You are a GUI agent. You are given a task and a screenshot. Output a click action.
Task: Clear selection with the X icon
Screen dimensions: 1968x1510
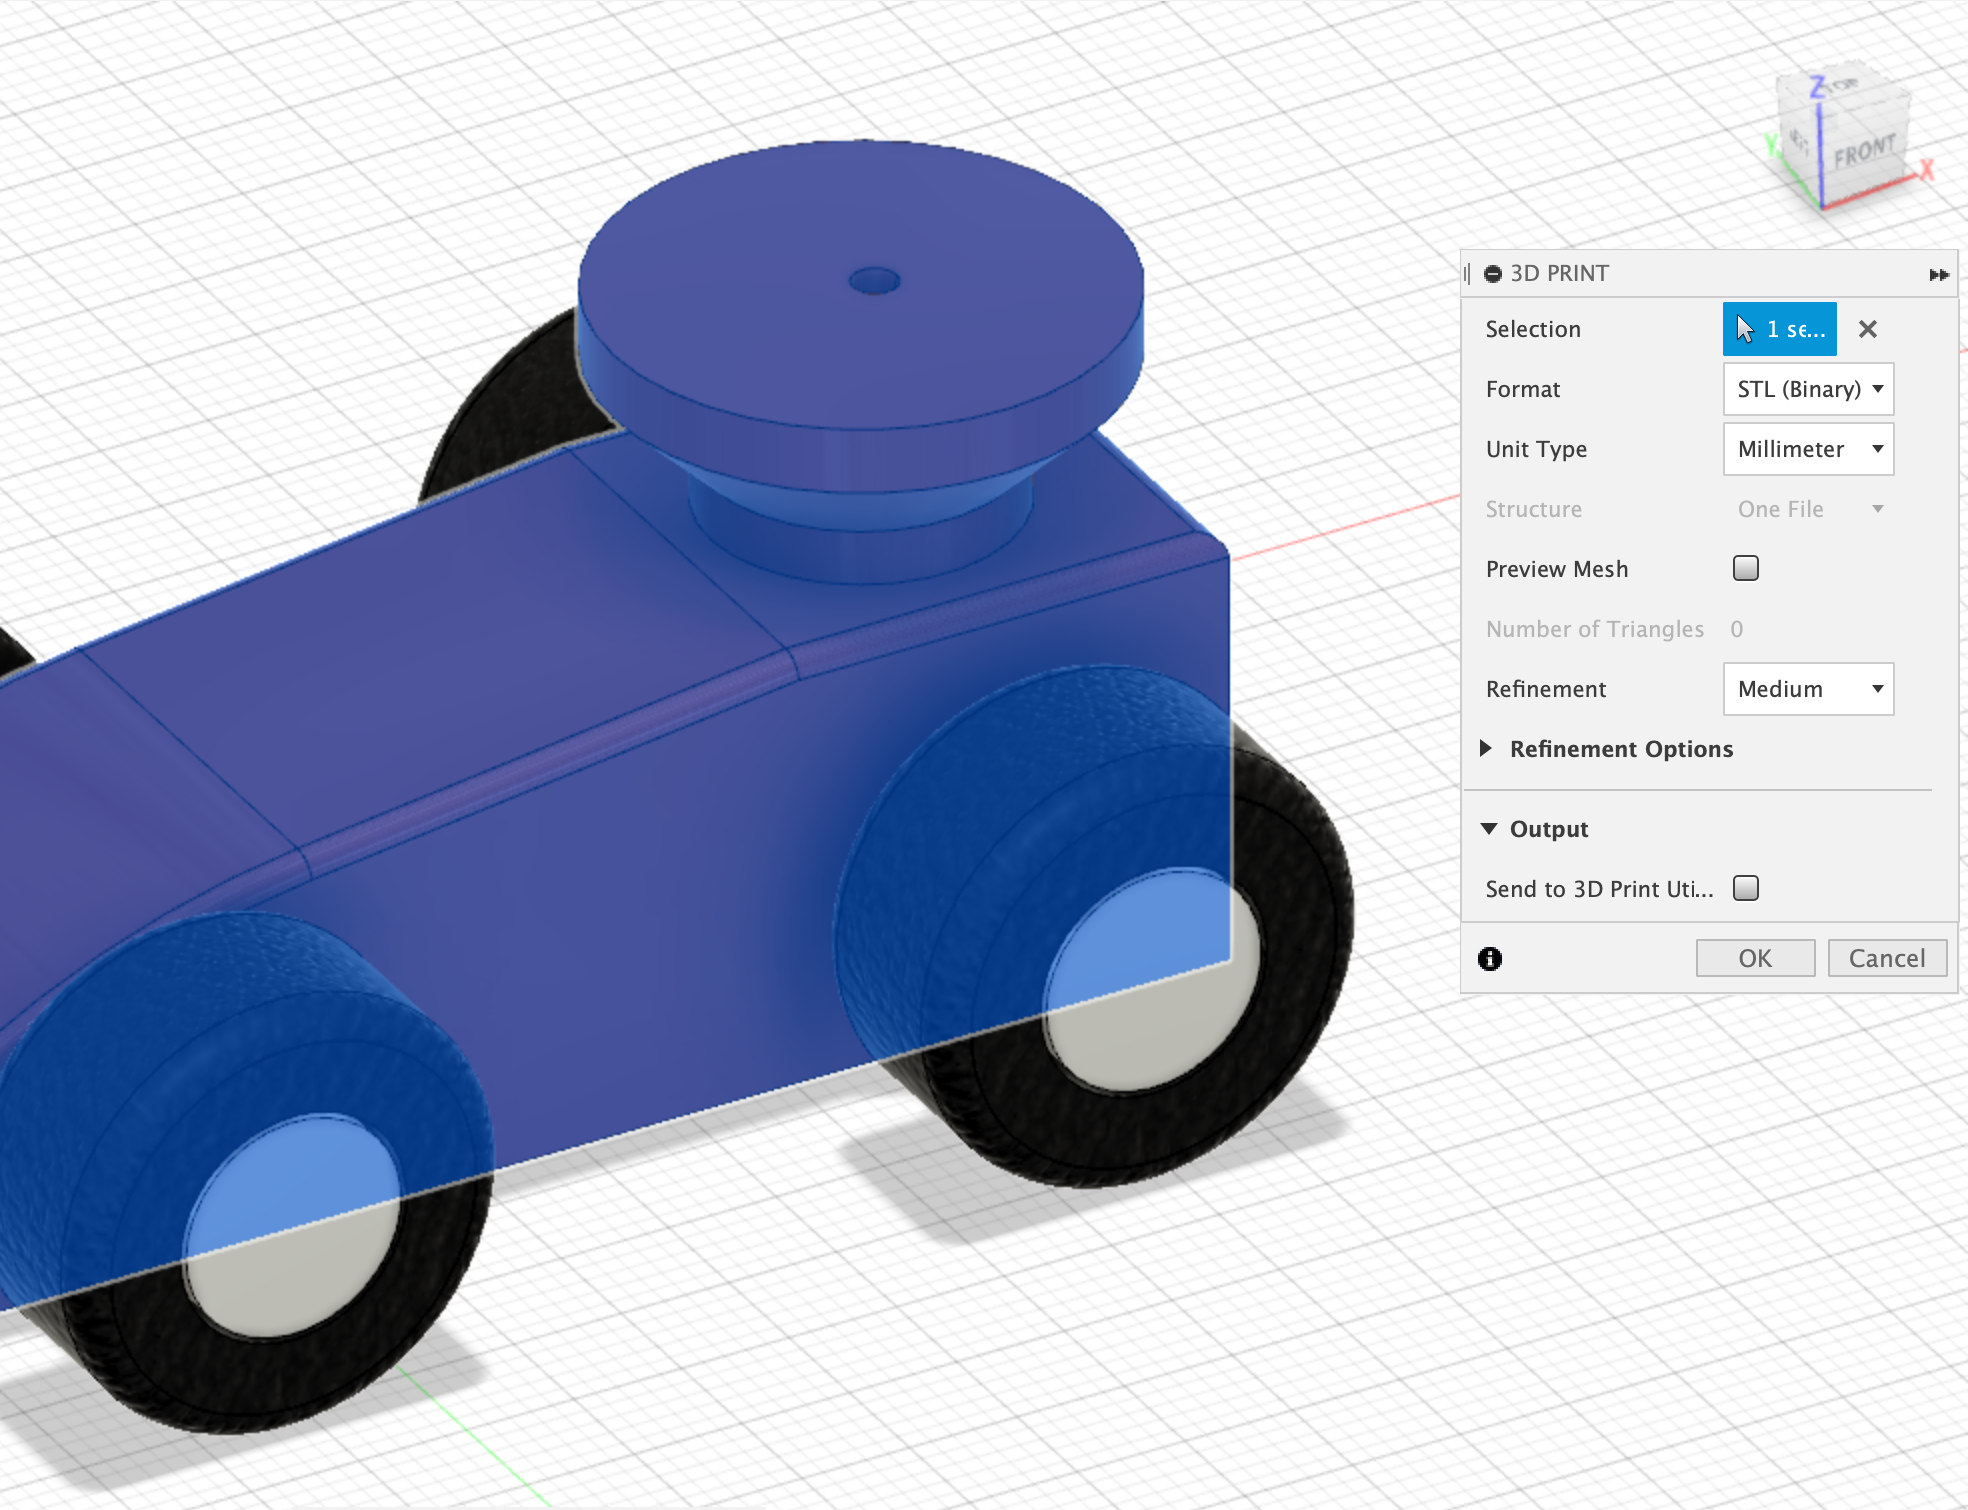[x=1867, y=329]
